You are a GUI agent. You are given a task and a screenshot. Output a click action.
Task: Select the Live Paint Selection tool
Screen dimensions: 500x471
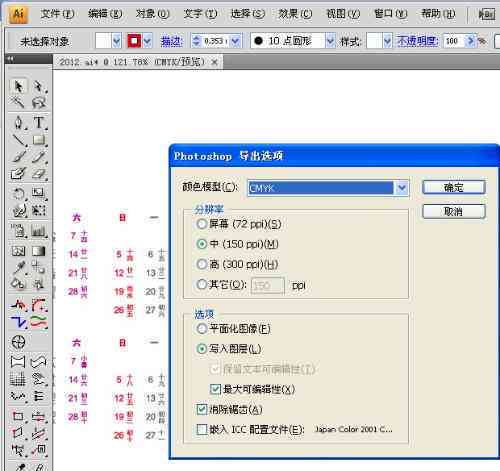tap(39, 284)
